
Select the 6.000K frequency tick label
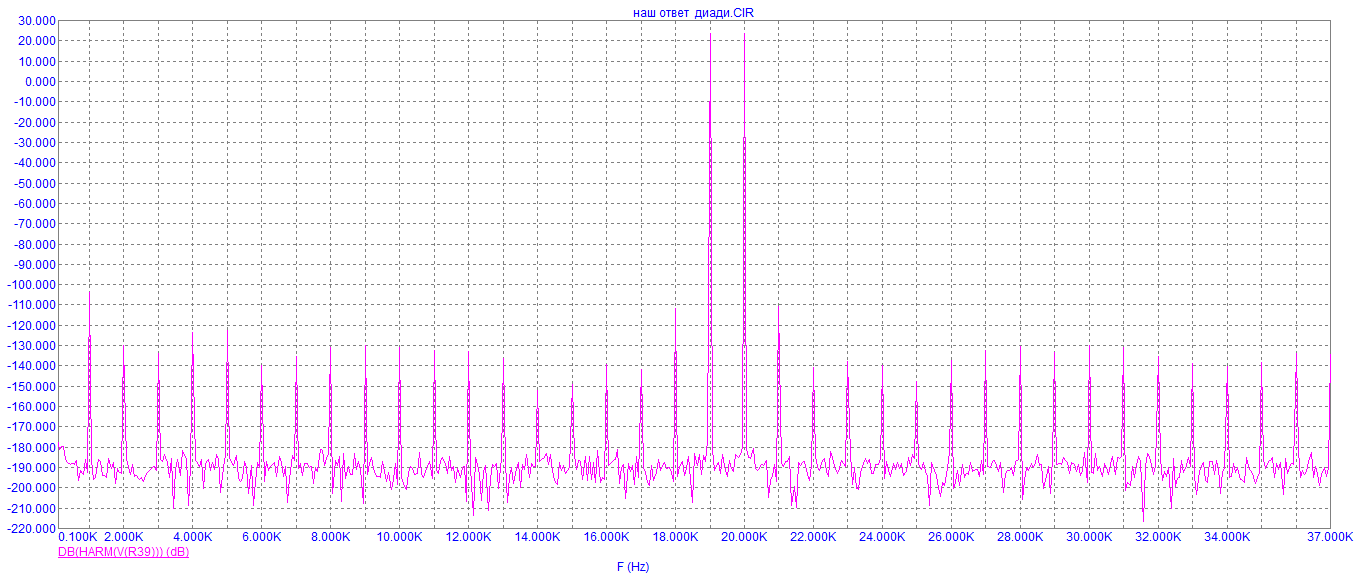click(x=262, y=538)
